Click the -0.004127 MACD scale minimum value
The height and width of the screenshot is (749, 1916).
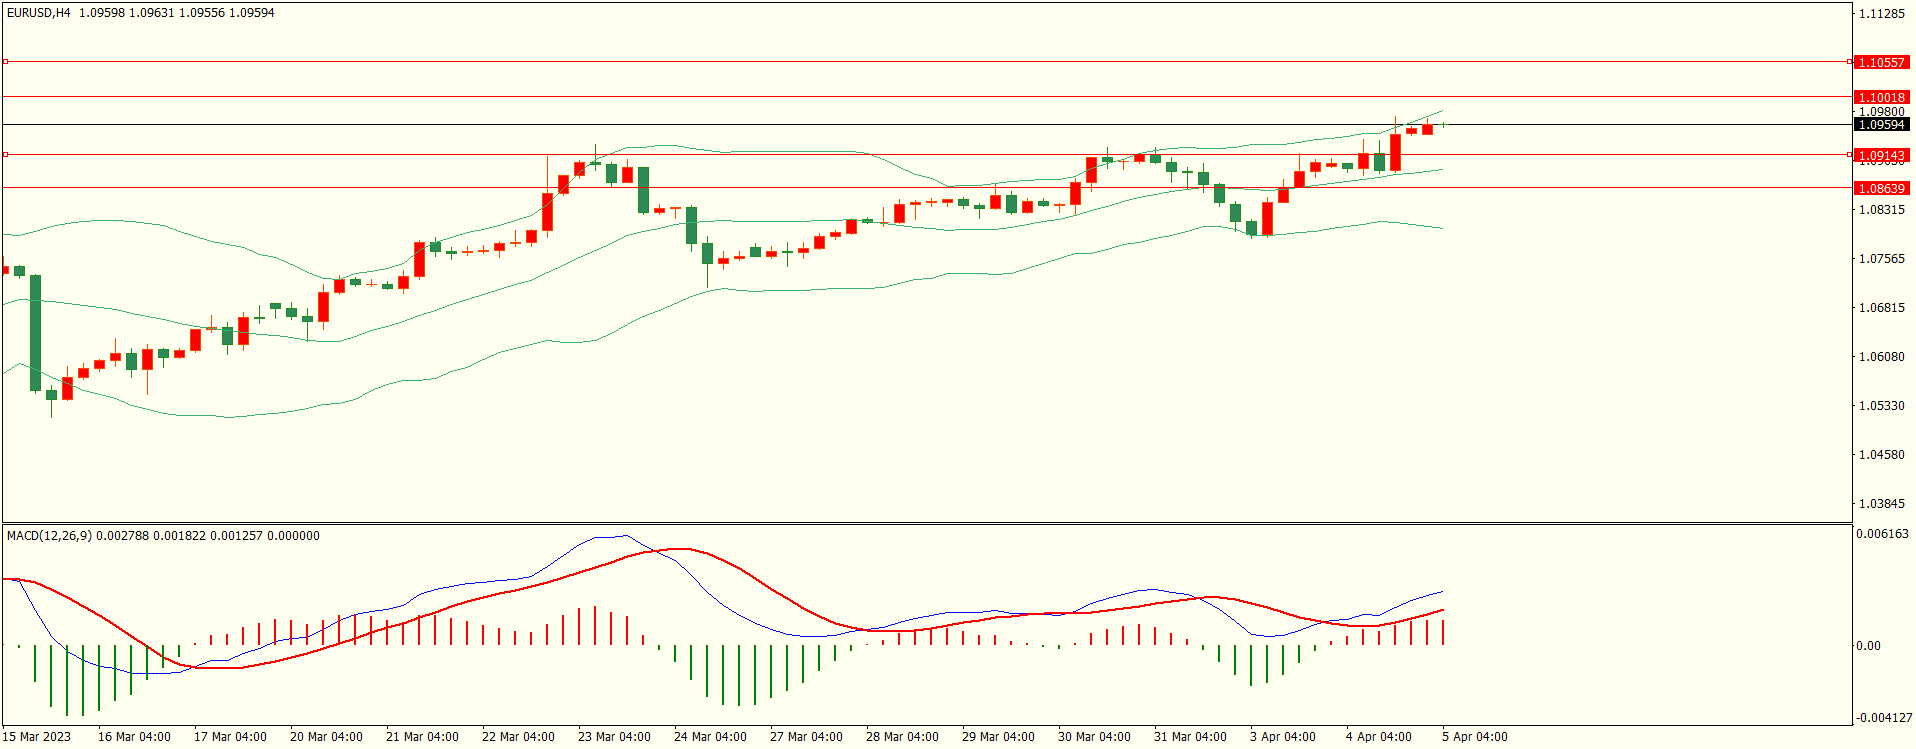(x=1884, y=718)
